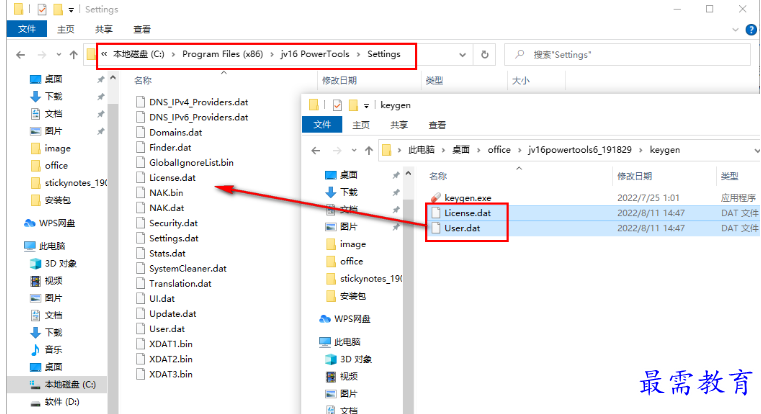
Task: Click the back arrow in Settings window
Action: (x=20, y=55)
